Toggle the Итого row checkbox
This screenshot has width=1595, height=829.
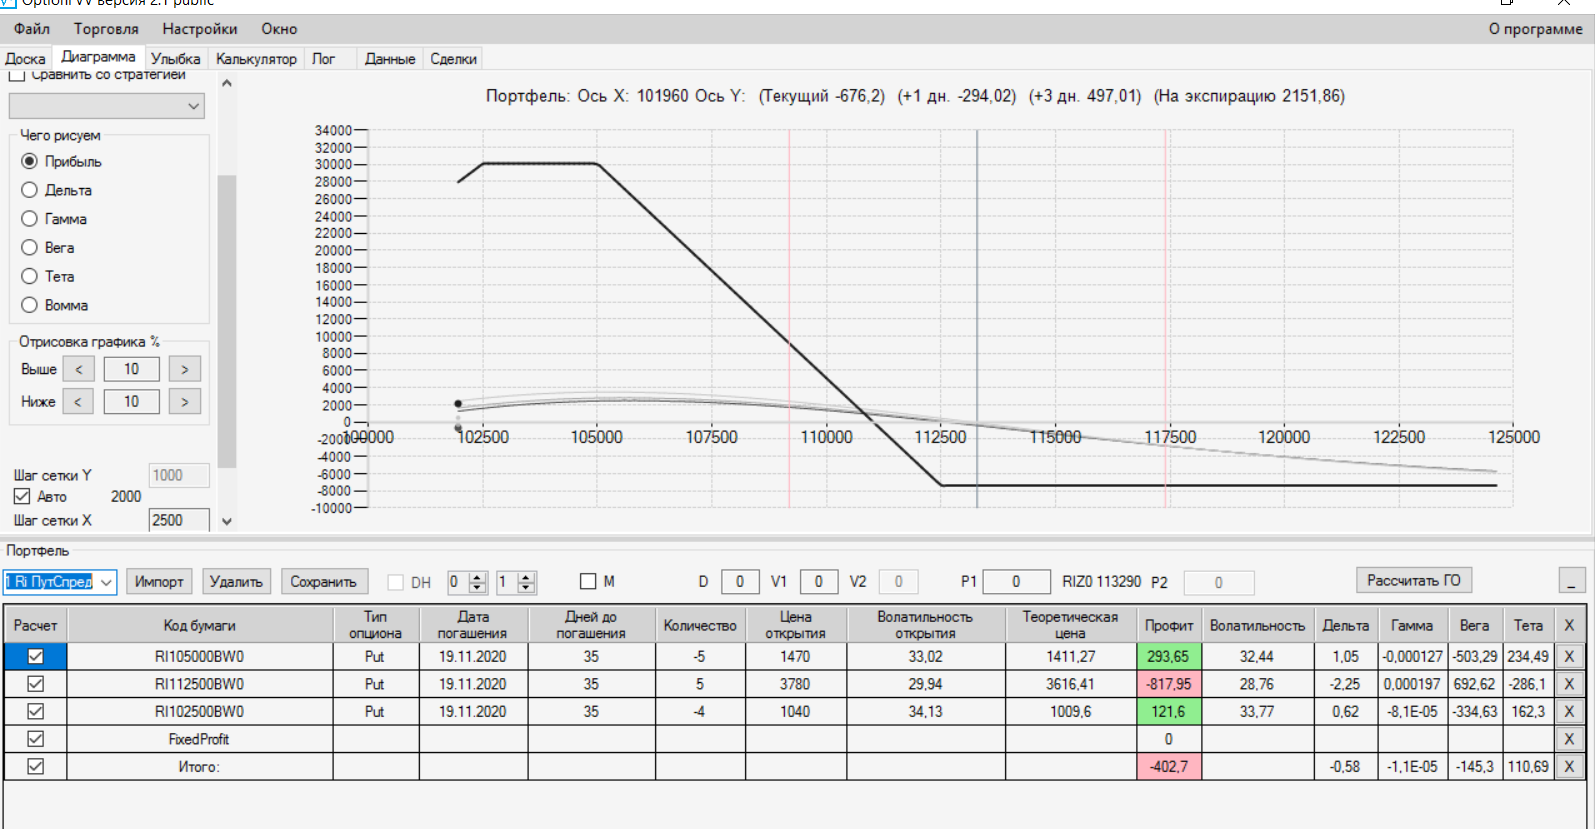[x=36, y=766]
